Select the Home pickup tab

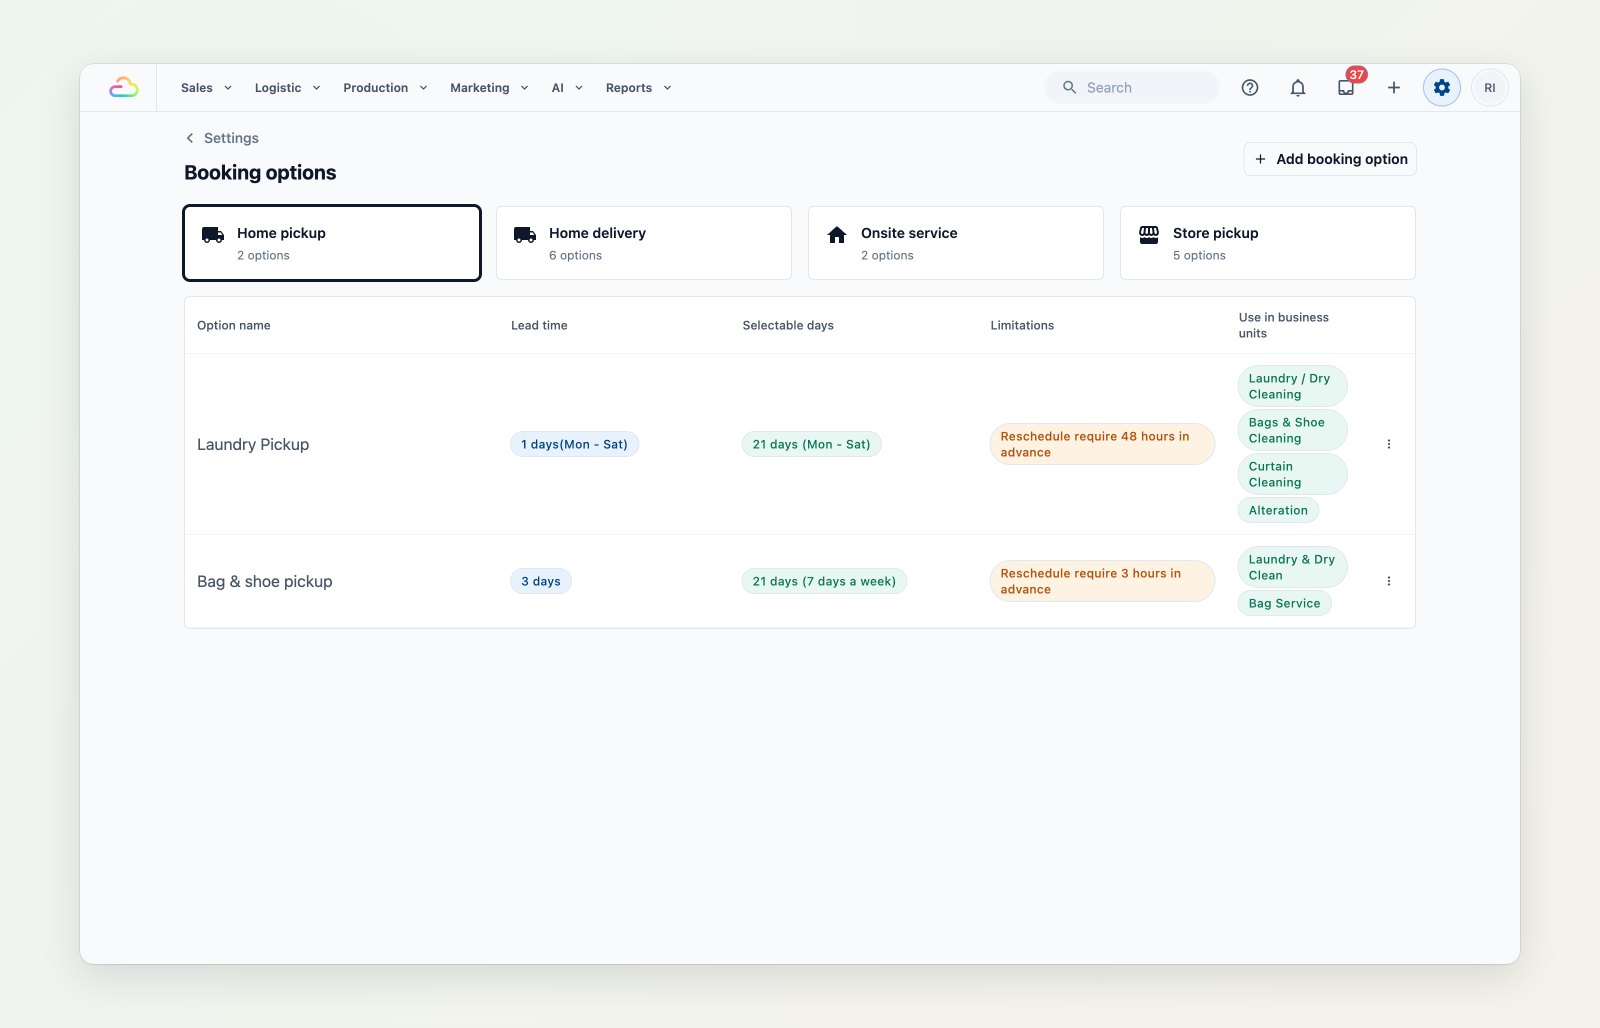332,243
